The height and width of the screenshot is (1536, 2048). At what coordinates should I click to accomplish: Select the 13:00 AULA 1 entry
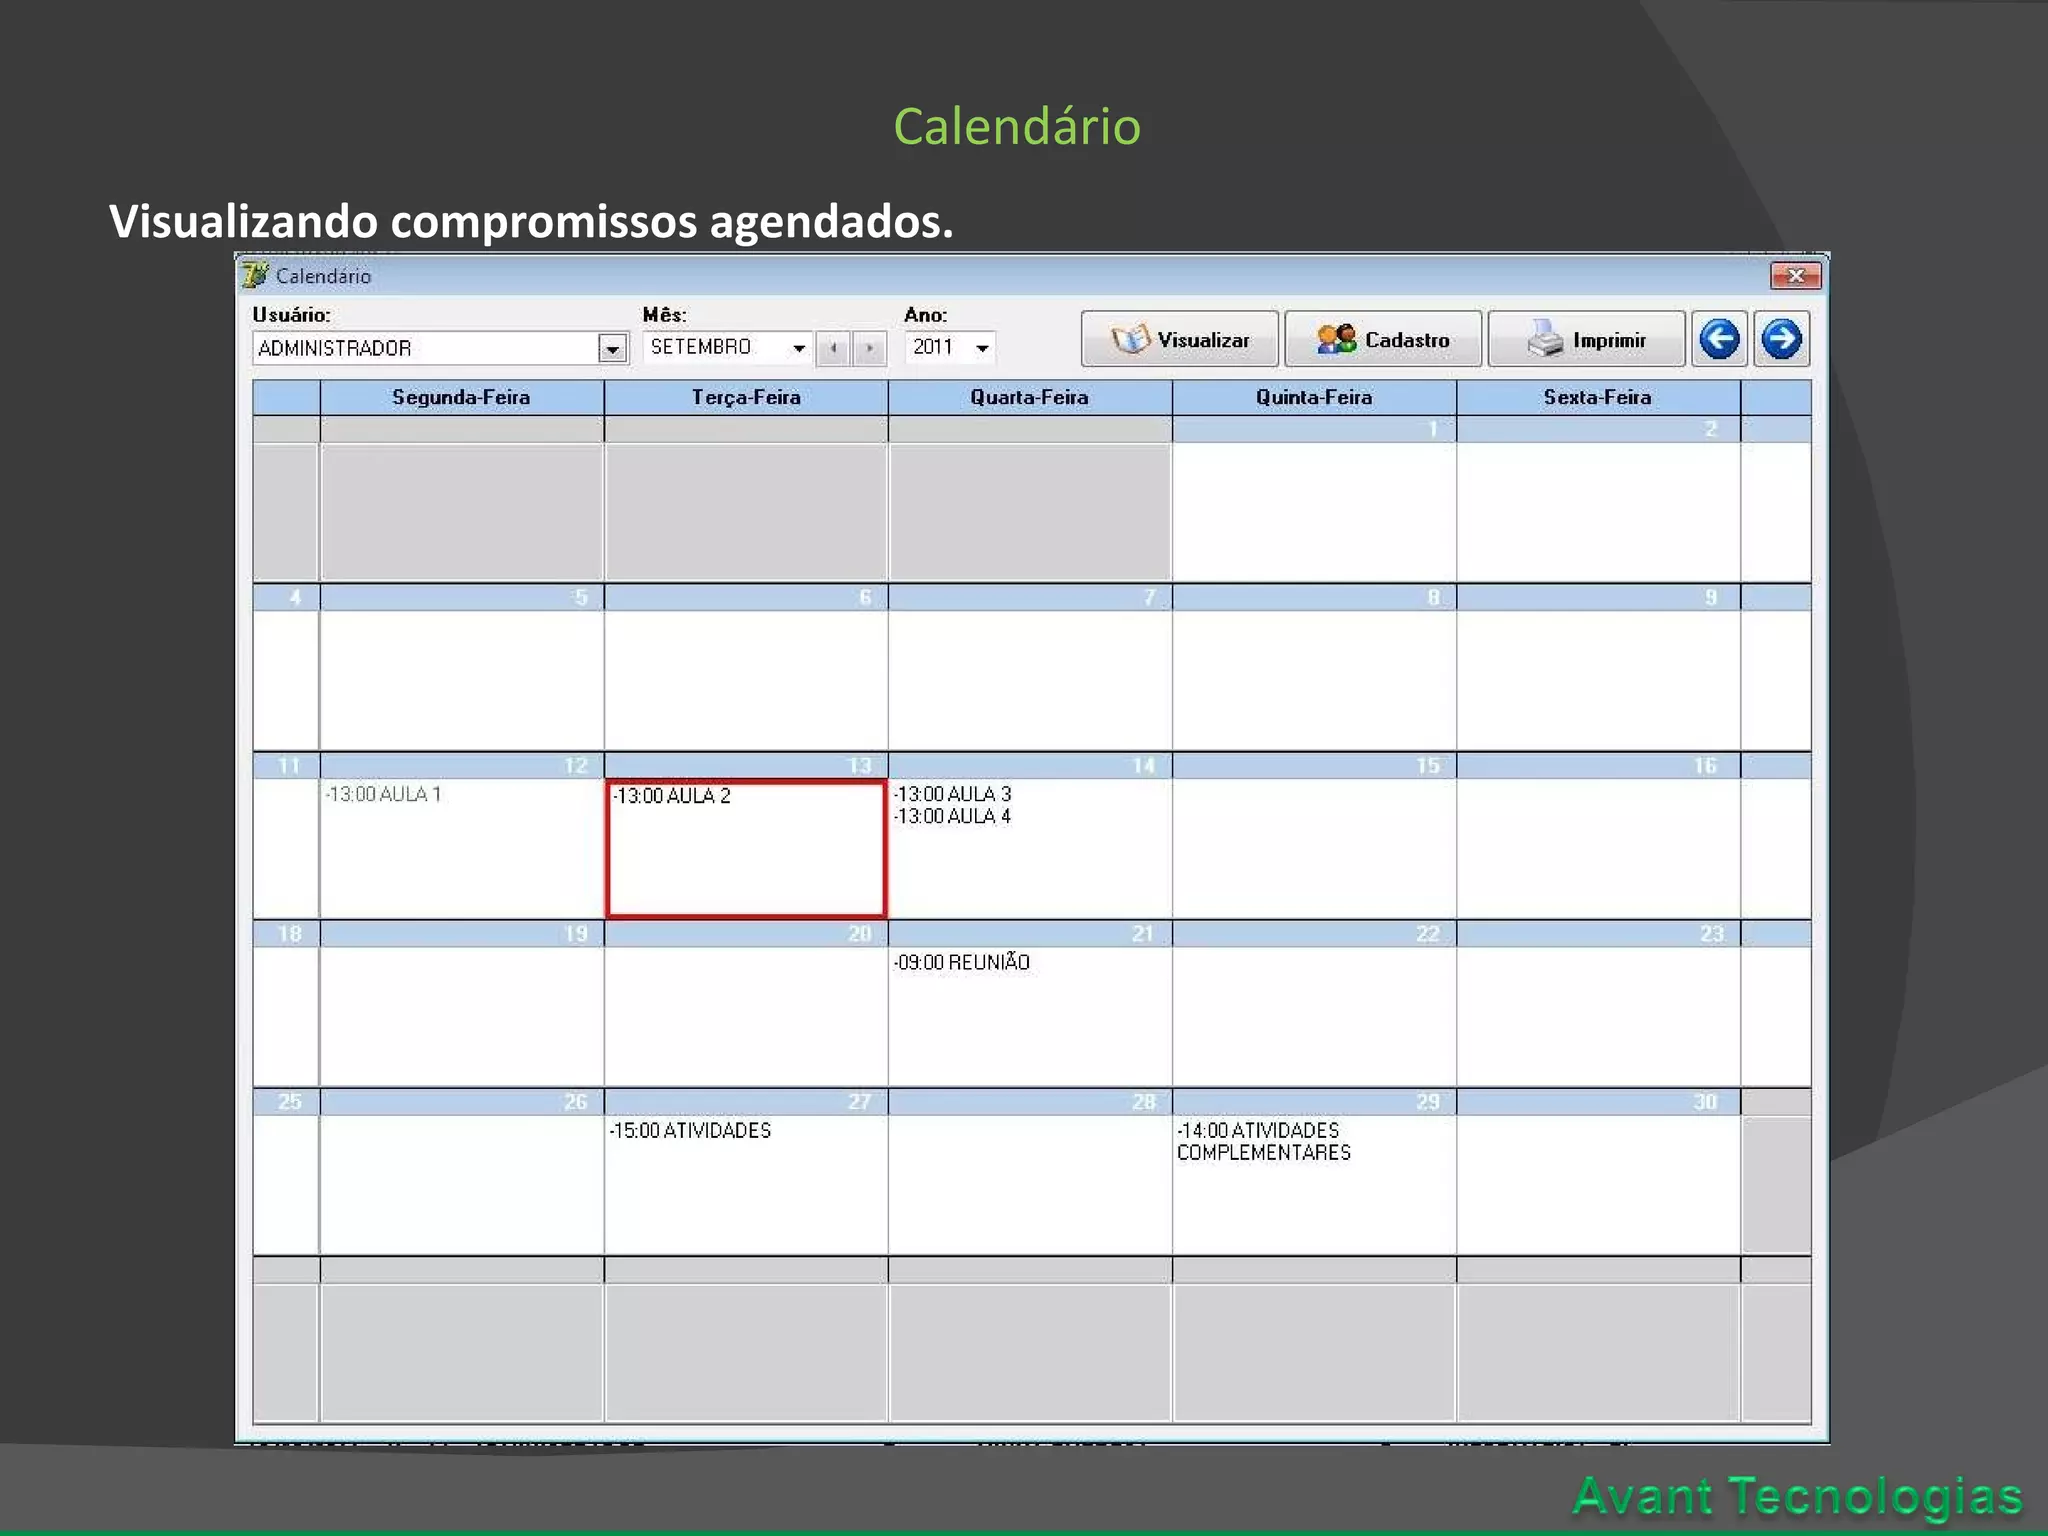point(383,794)
